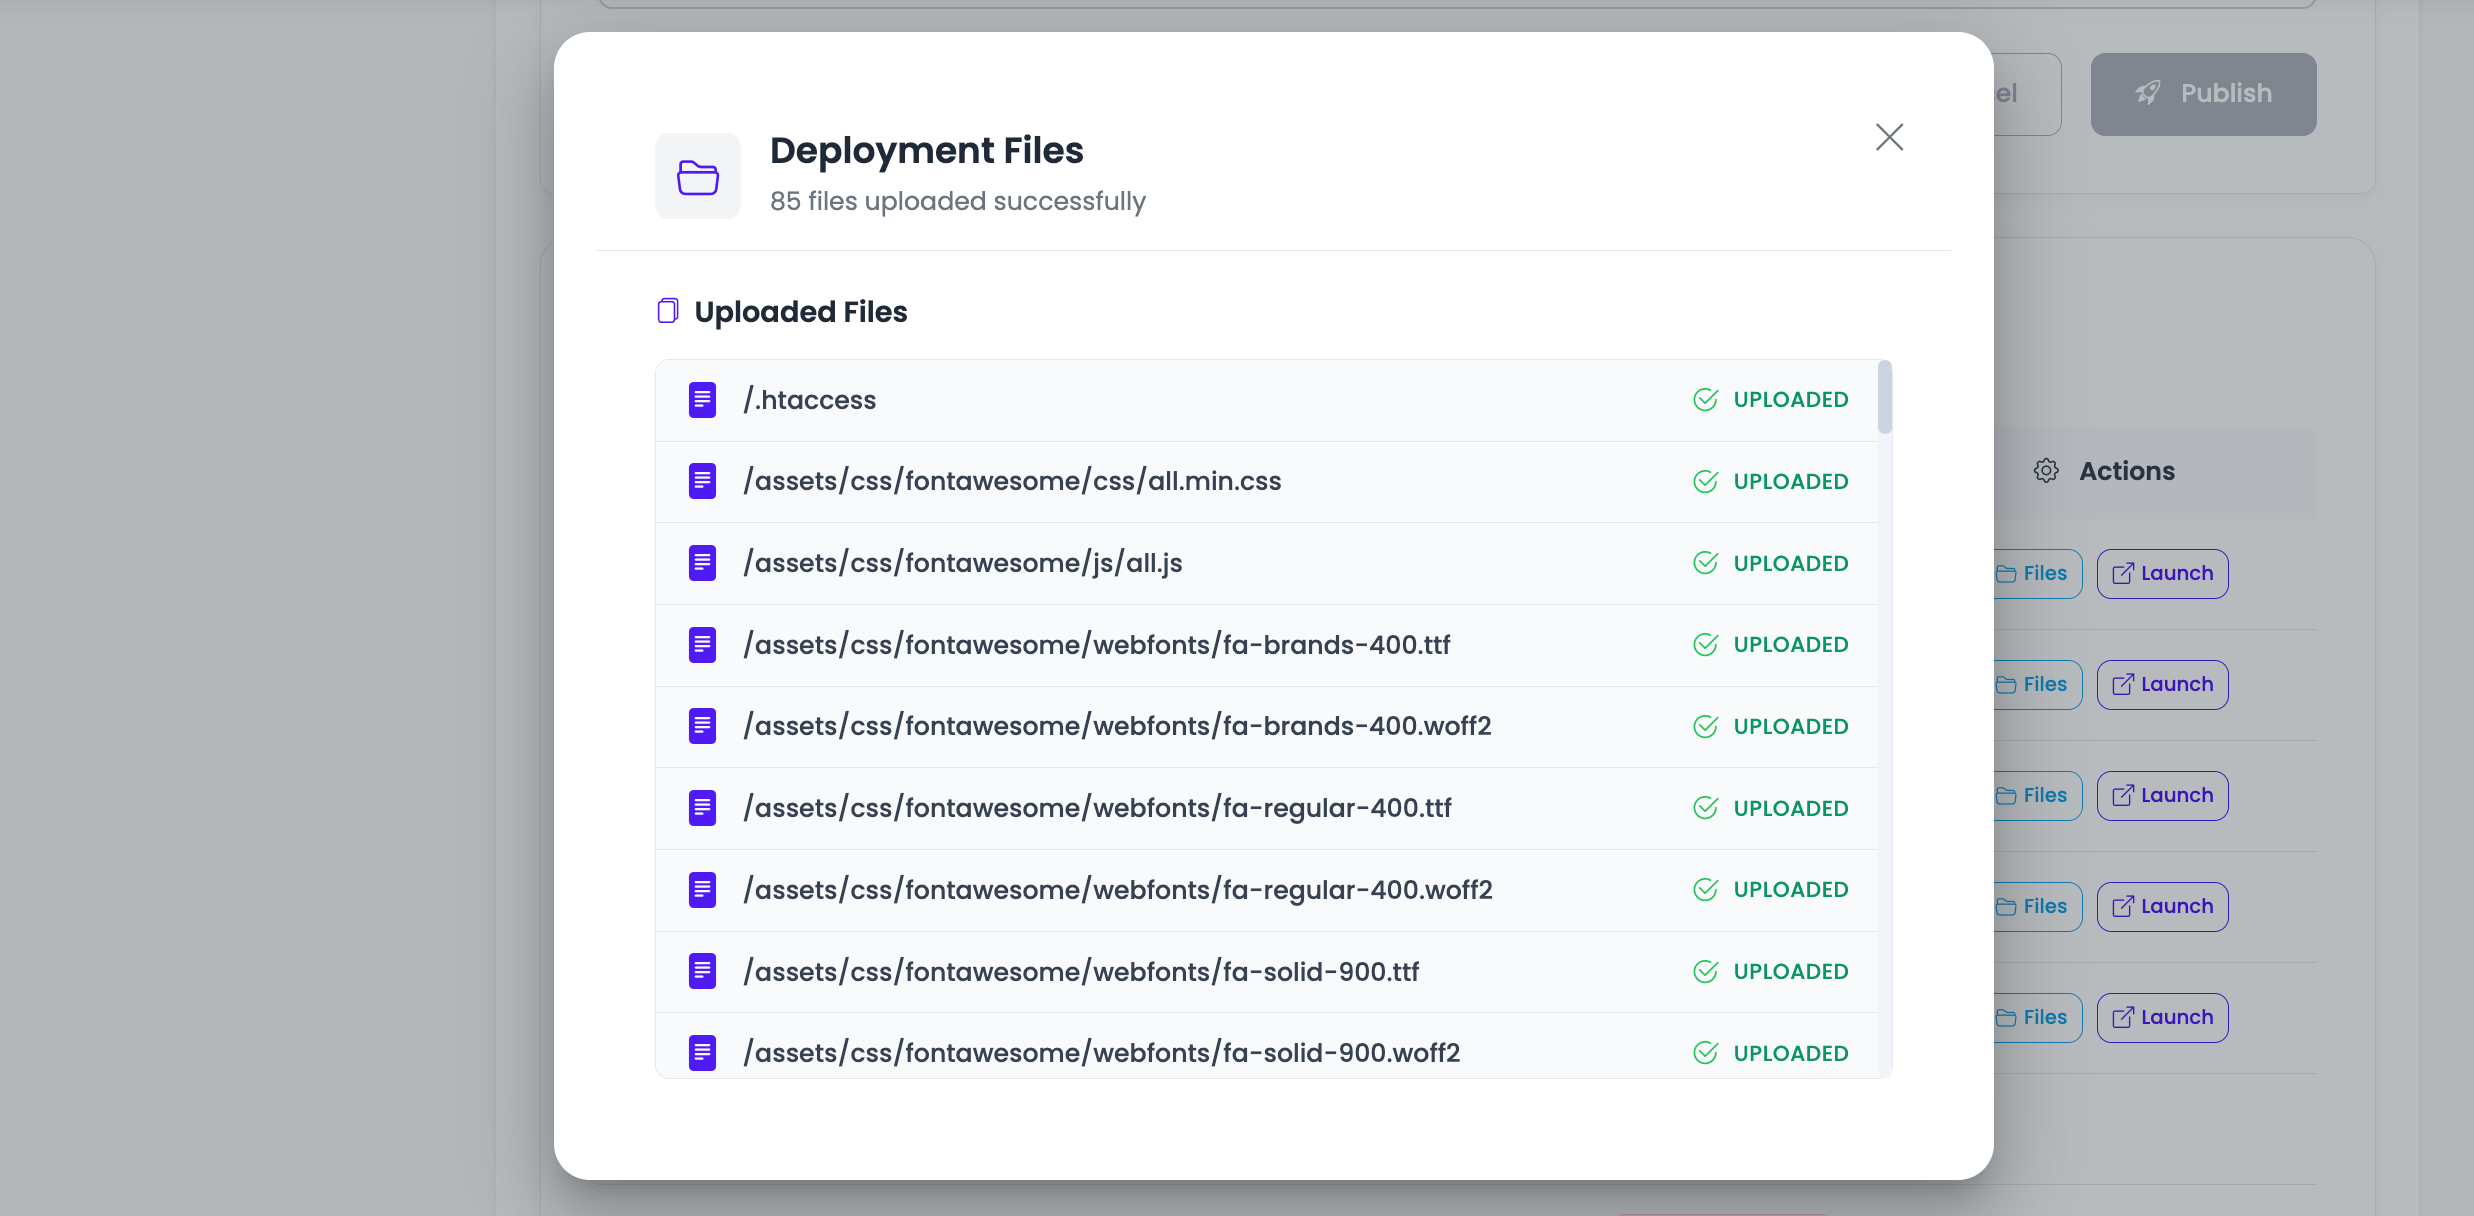This screenshot has width=2474, height=1216.
Task: Select the fa-brands-400.woff2 file path
Action: point(1117,727)
